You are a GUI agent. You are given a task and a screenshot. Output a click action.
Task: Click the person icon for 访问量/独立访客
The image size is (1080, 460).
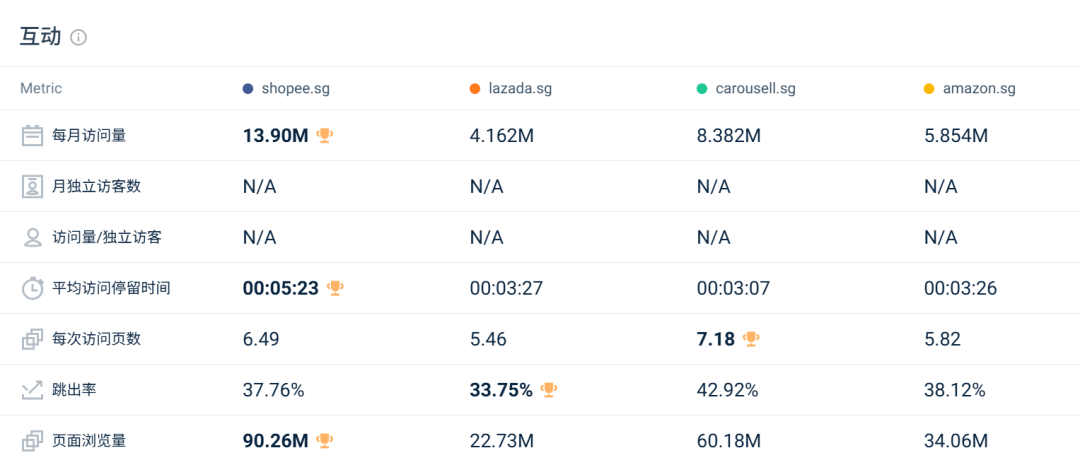pyautogui.click(x=32, y=238)
